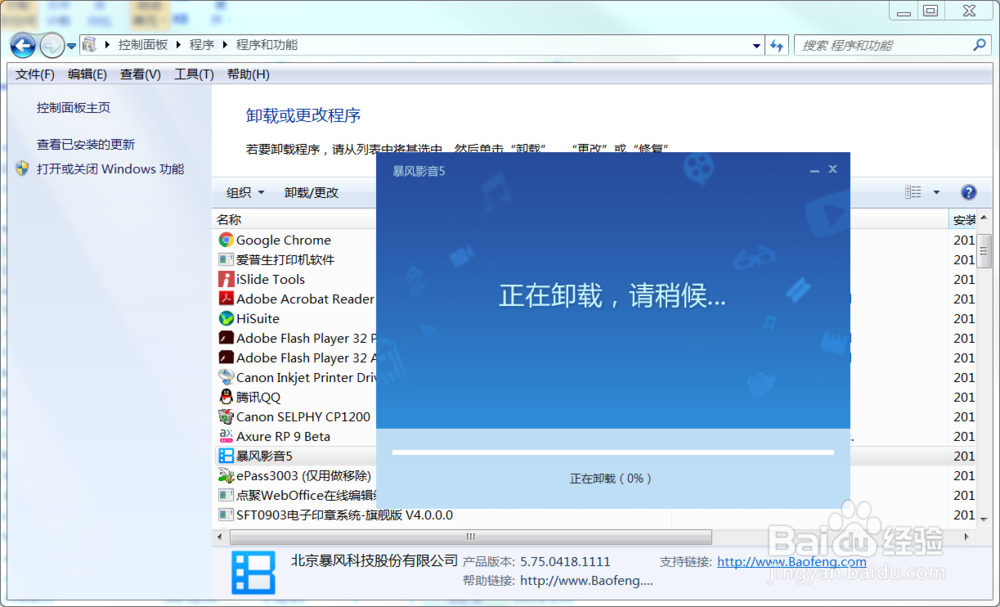Select Google Chrome in program list
Image resolution: width=1000 pixels, height=607 pixels.
coord(283,240)
